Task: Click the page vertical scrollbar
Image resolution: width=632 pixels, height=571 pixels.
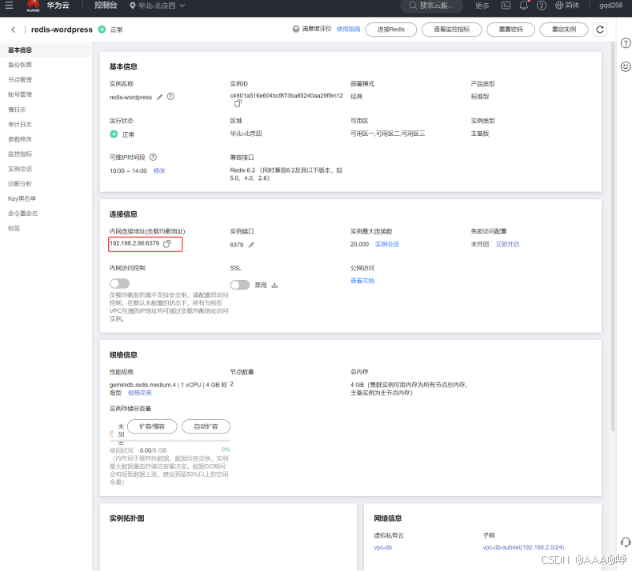Action: click(x=613, y=237)
